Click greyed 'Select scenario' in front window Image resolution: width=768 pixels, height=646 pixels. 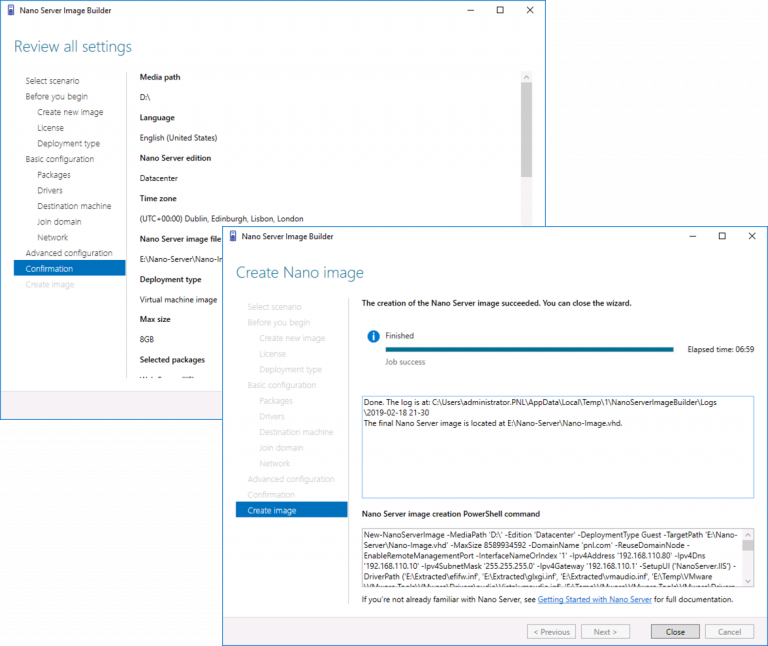click(x=274, y=307)
